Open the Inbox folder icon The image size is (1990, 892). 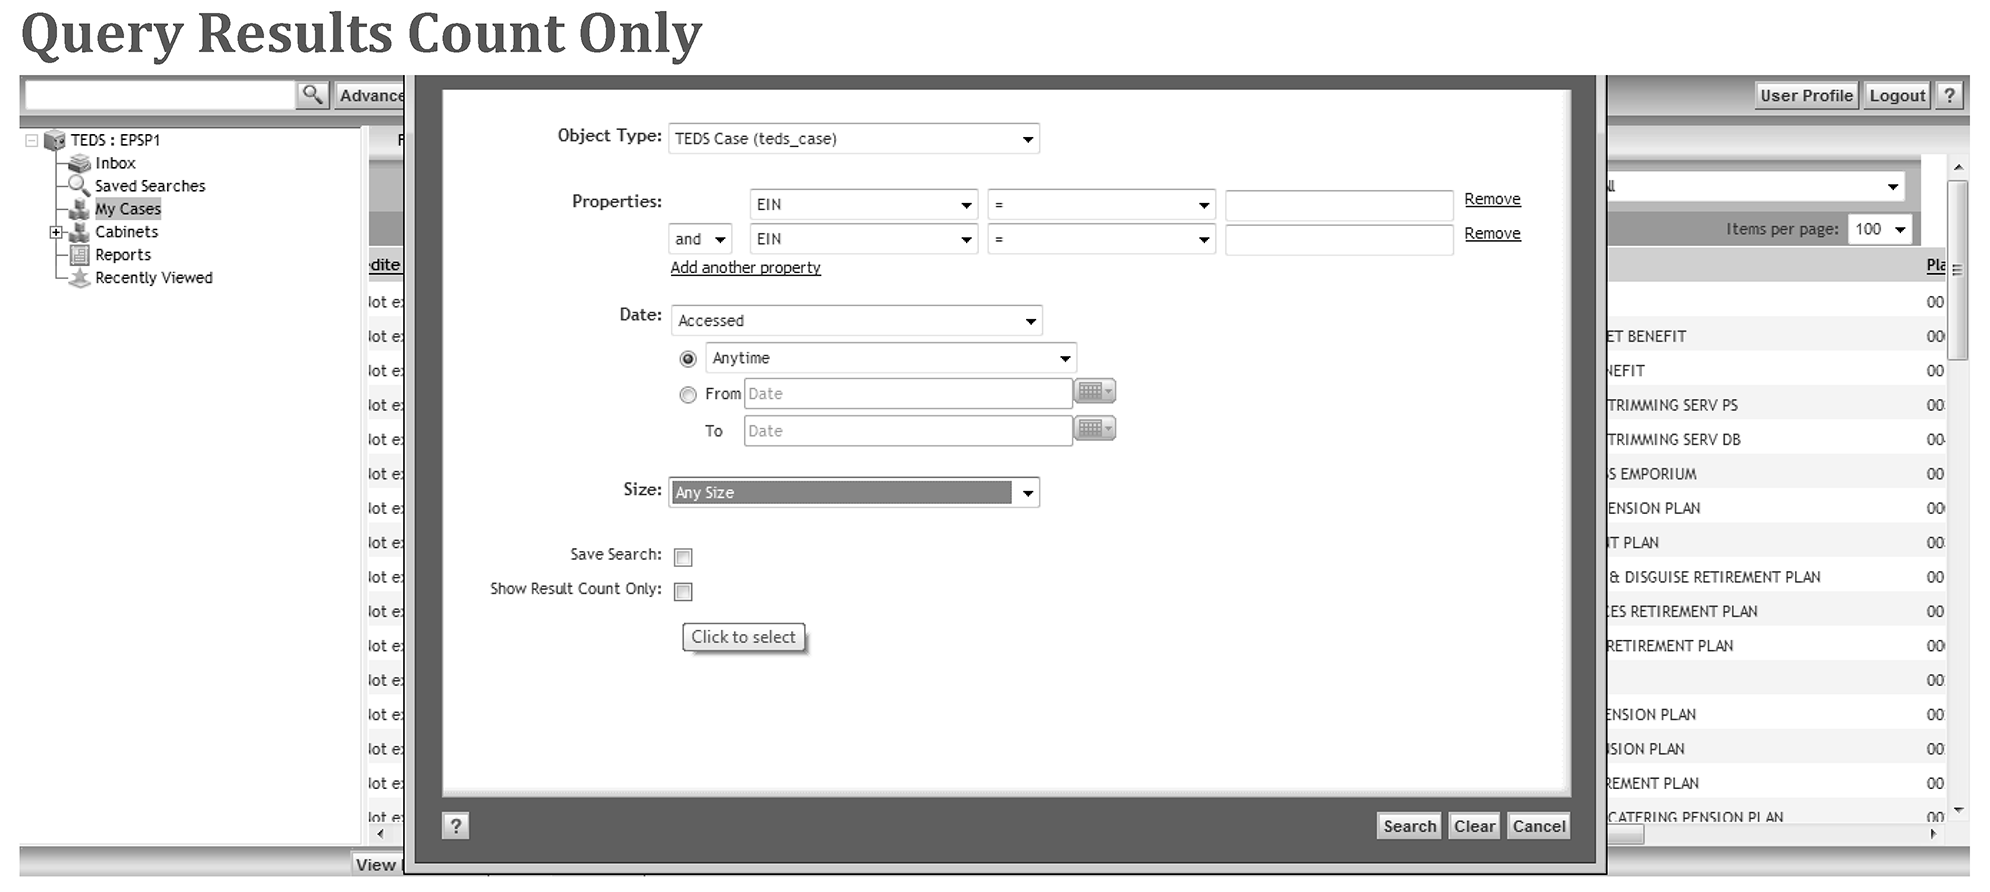(x=79, y=163)
